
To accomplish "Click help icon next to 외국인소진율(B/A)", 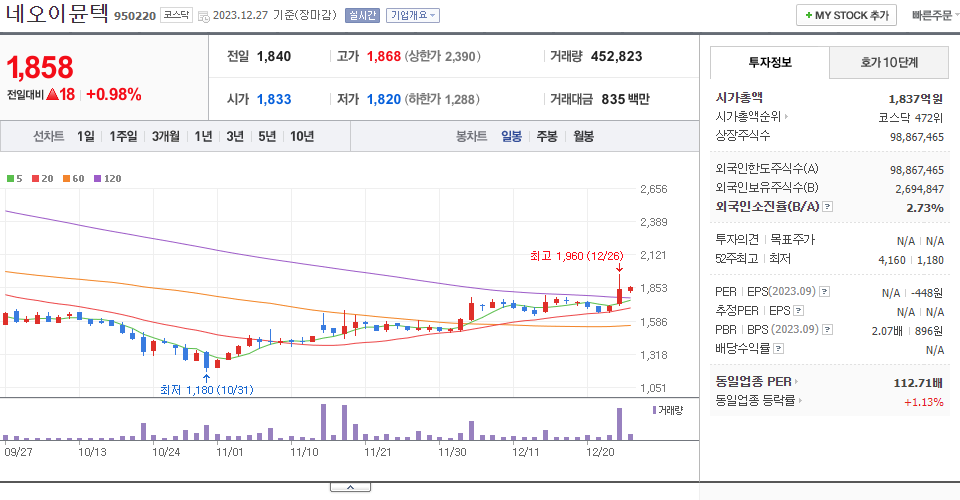I will (827, 207).
